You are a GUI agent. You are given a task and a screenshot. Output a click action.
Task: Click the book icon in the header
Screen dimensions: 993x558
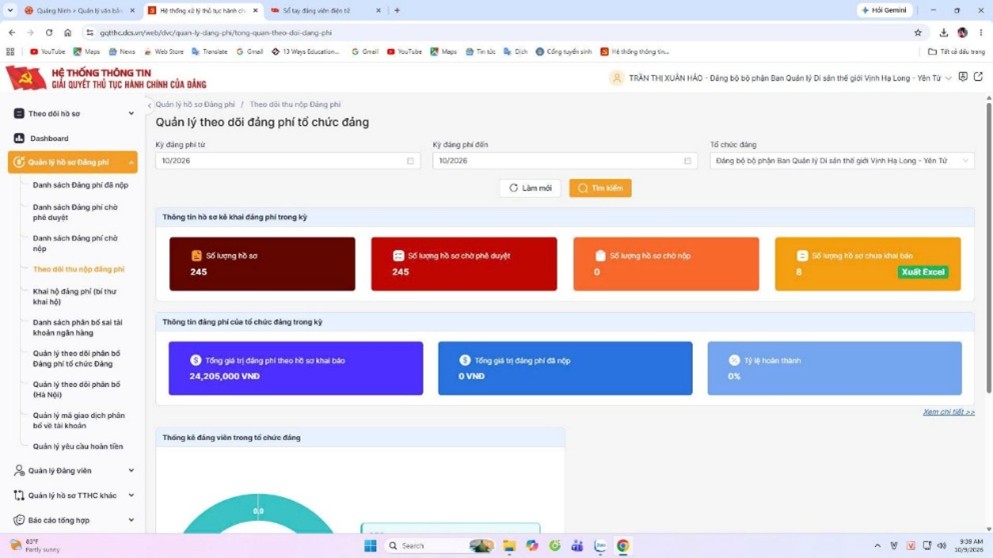963,77
